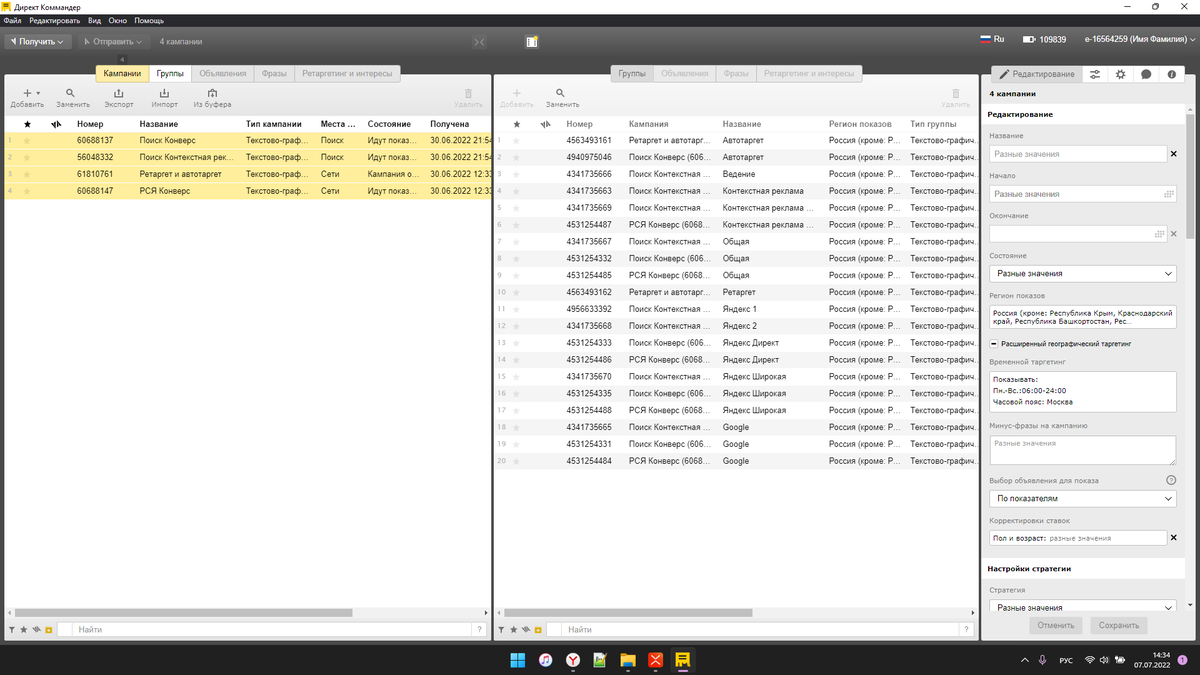The height and width of the screenshot is (675, 1200).
Task: Click the help question icon near Выбор объявления
Action: coord(1170,480)
